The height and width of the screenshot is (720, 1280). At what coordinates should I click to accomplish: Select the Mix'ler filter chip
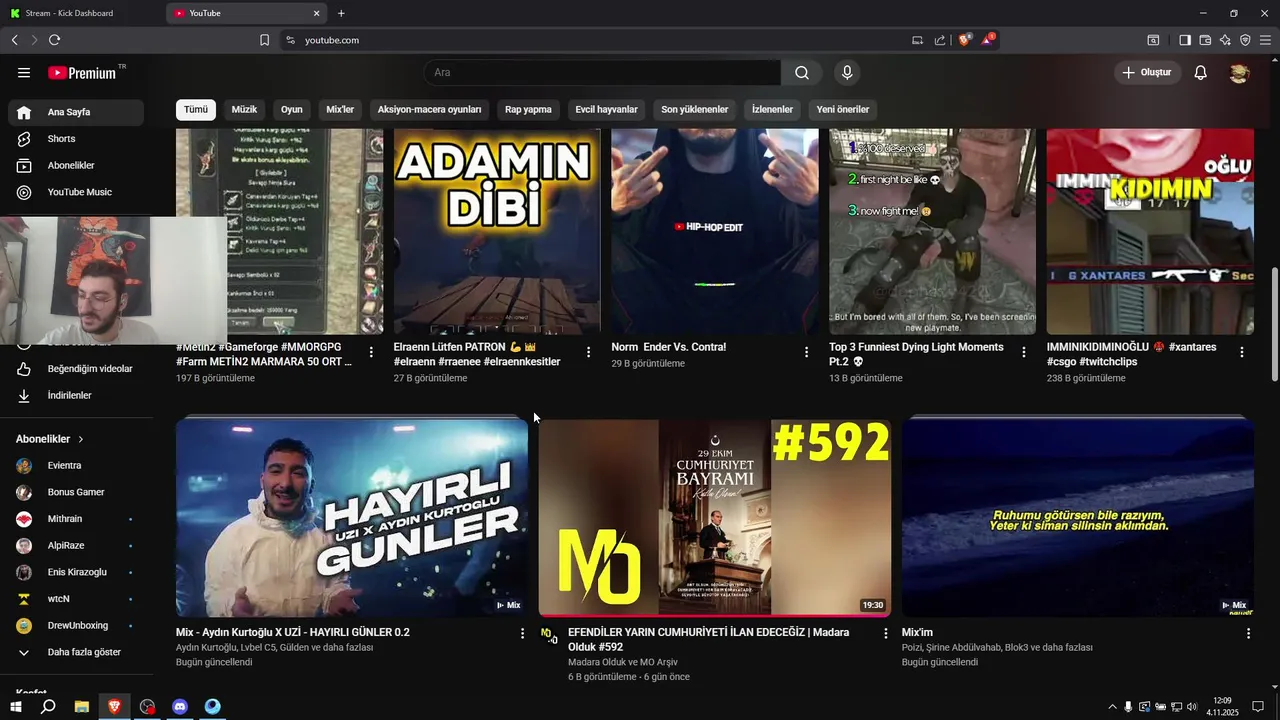pyautogui.click(x=340, y=109)
